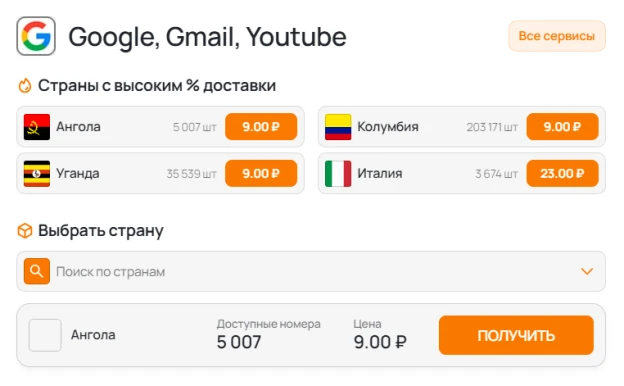Click the Uganda flag icon
The width and height of the screenshot is (624, 386).
37,174
